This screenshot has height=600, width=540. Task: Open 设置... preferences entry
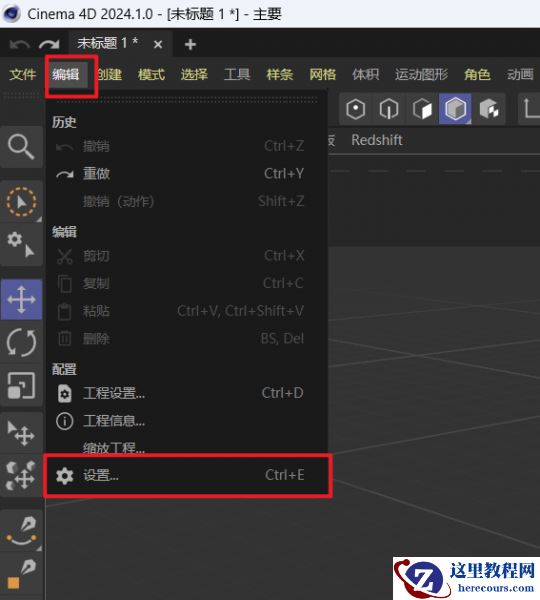[x=187, y=475]
